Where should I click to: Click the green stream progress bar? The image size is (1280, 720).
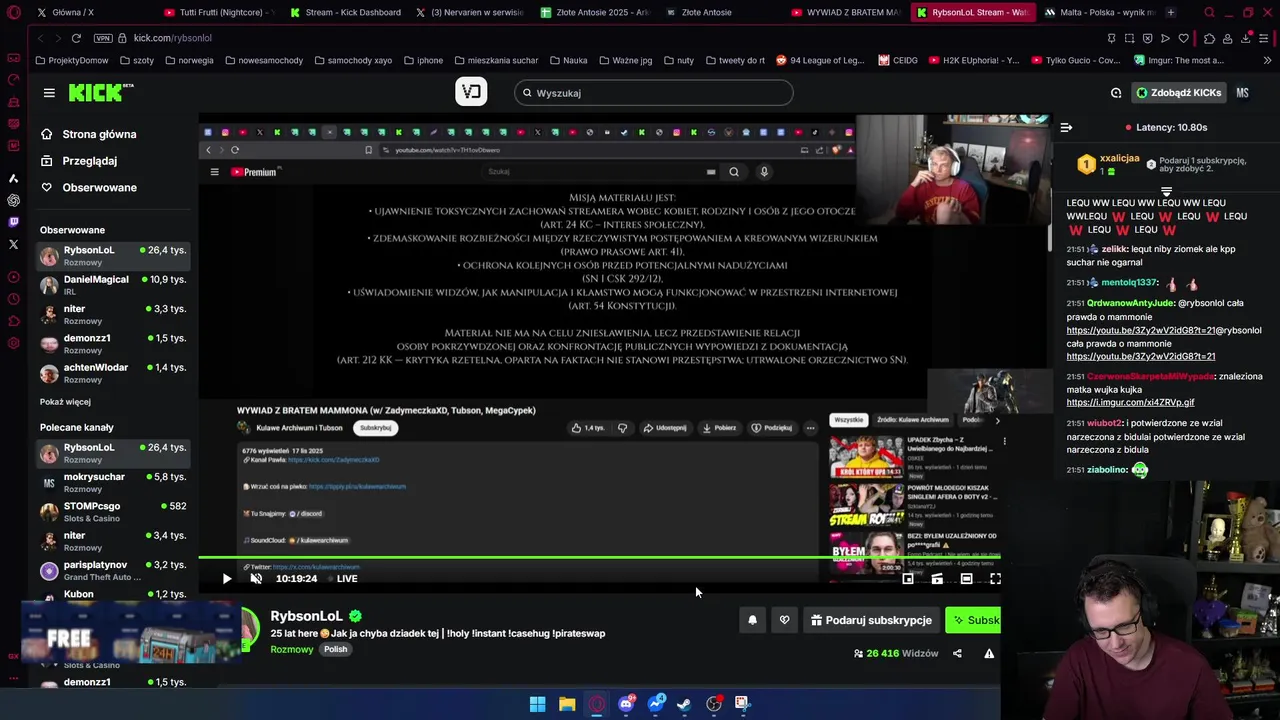click(599, 558)
